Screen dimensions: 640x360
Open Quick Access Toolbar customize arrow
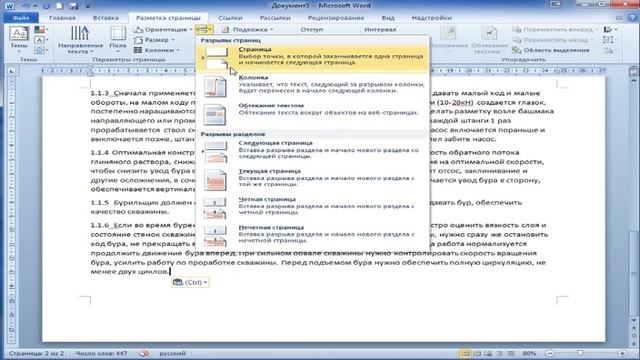pos(87,7)
